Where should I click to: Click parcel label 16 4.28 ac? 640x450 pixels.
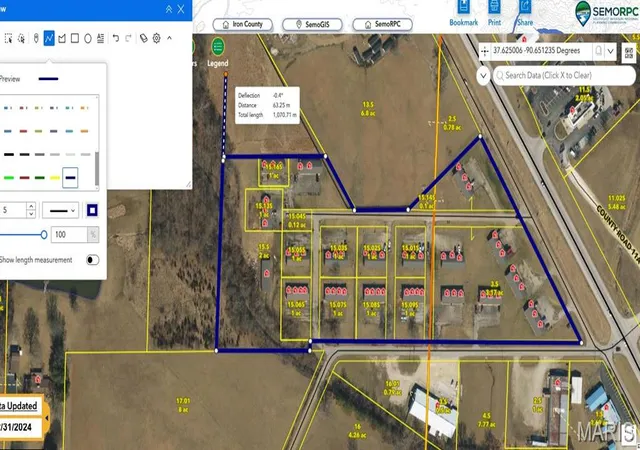(x=357, y=431)
